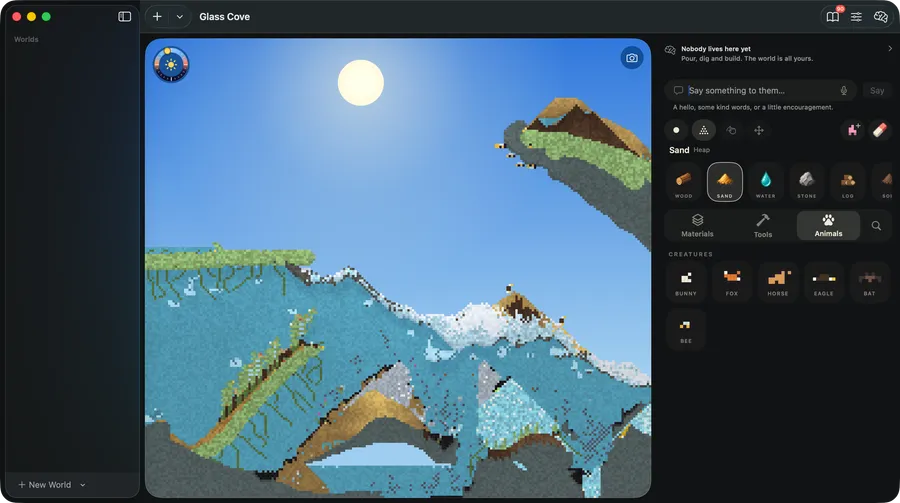Activate the microphone icon
900x503 pixels.
click(844, 90)
